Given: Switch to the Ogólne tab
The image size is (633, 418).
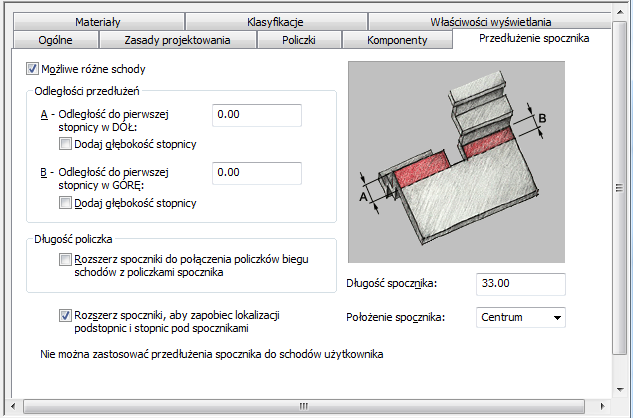Looking at the screenshot, I should (x=56, y=40).
